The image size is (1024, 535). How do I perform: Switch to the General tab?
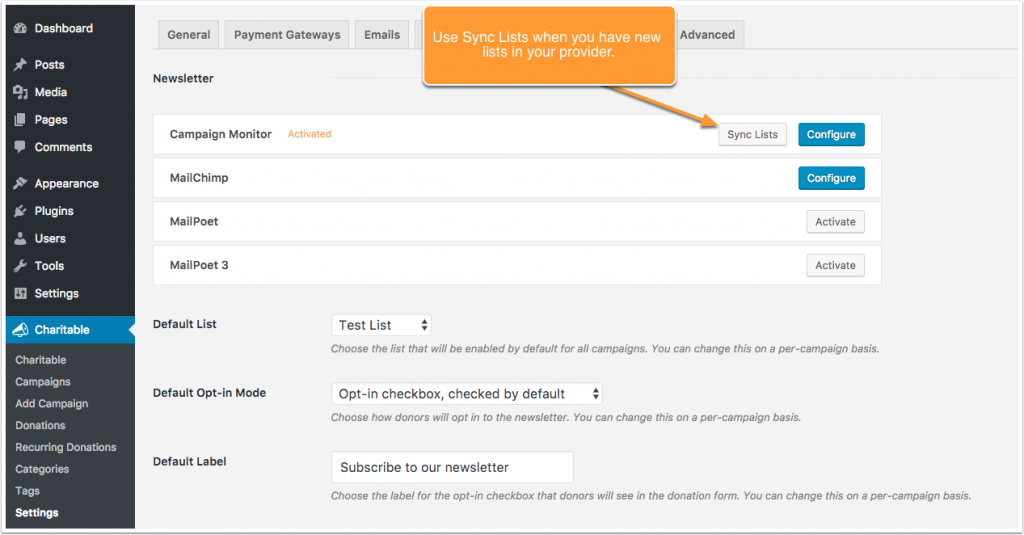(x=189, y=35)
